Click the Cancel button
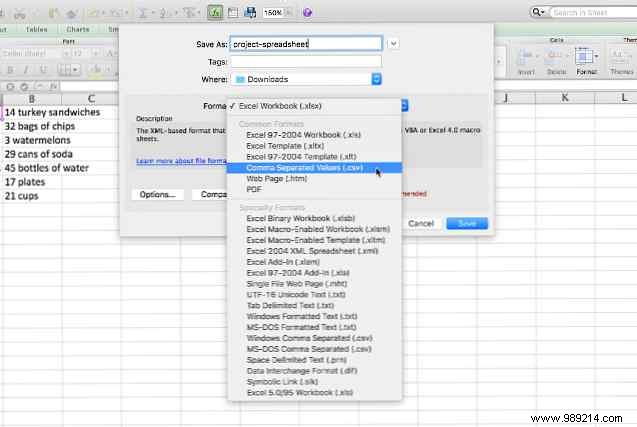The image size is (637, 427). [x=421, y=223]
